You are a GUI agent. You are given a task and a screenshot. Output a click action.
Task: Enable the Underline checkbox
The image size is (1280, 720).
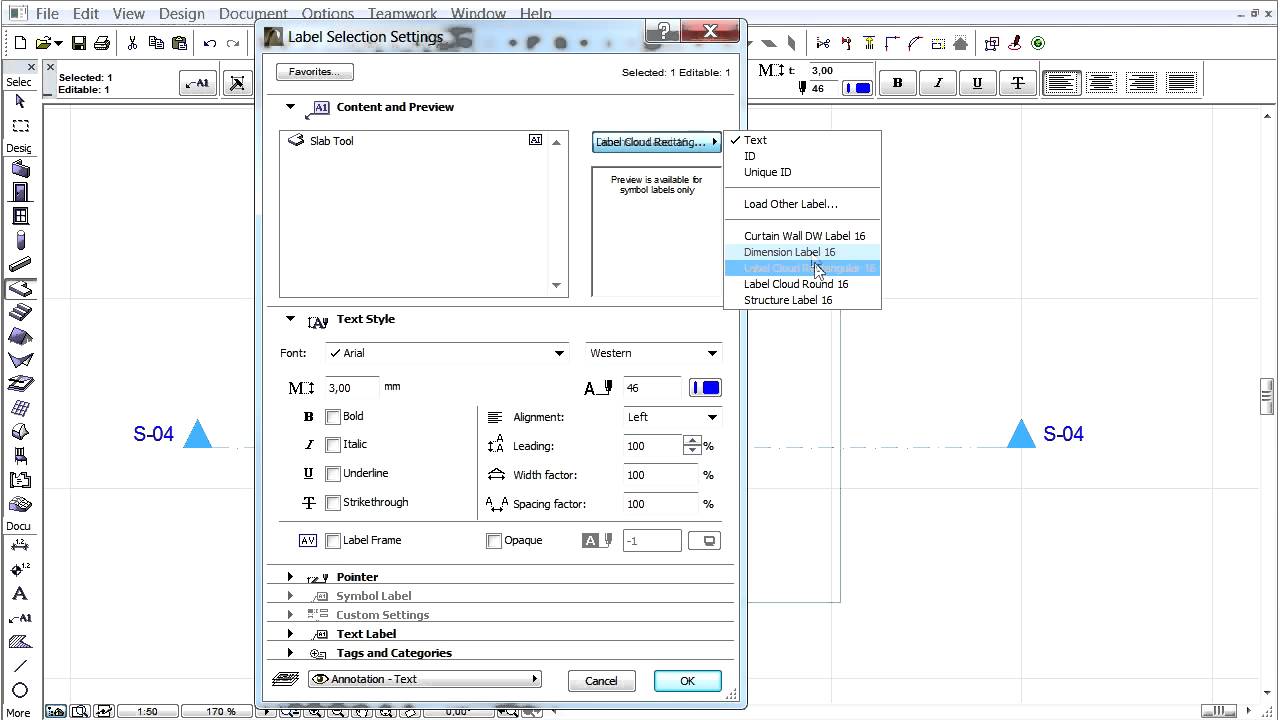click(333, 474)
